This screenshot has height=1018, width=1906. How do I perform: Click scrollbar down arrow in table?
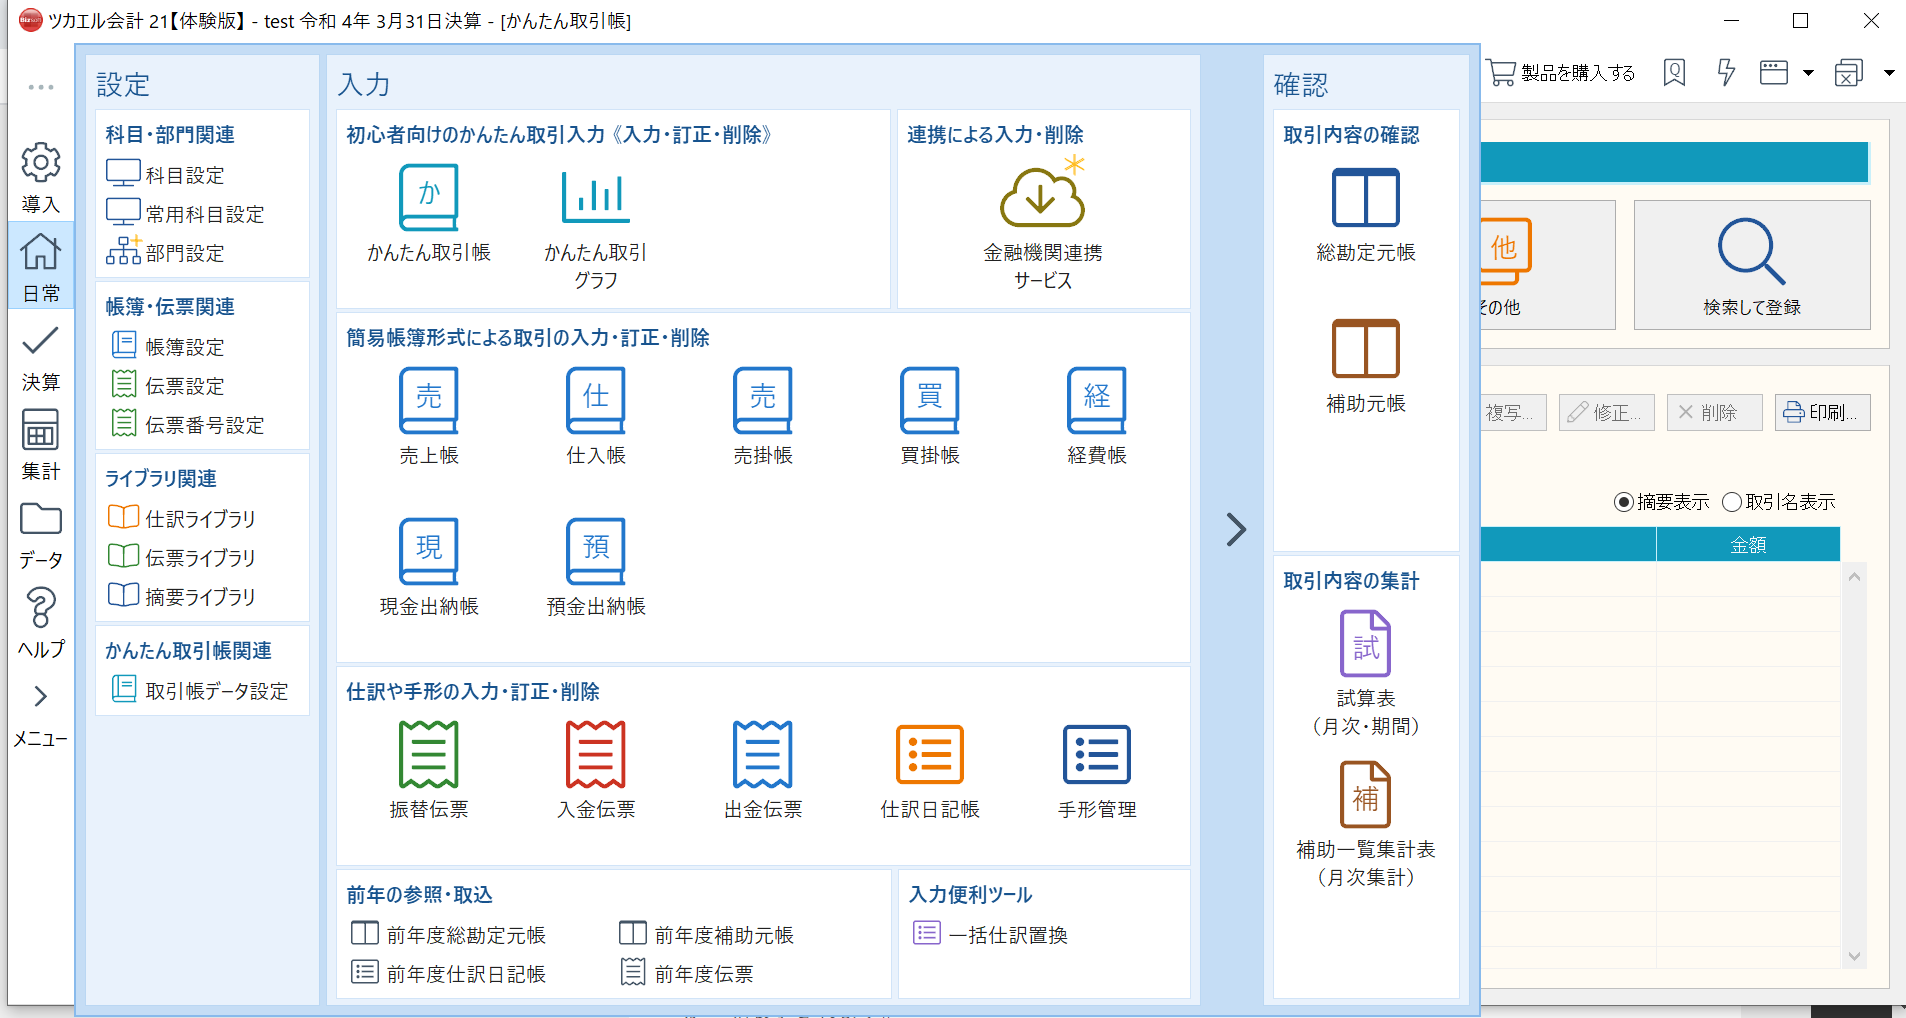(x=1854, y=956)
